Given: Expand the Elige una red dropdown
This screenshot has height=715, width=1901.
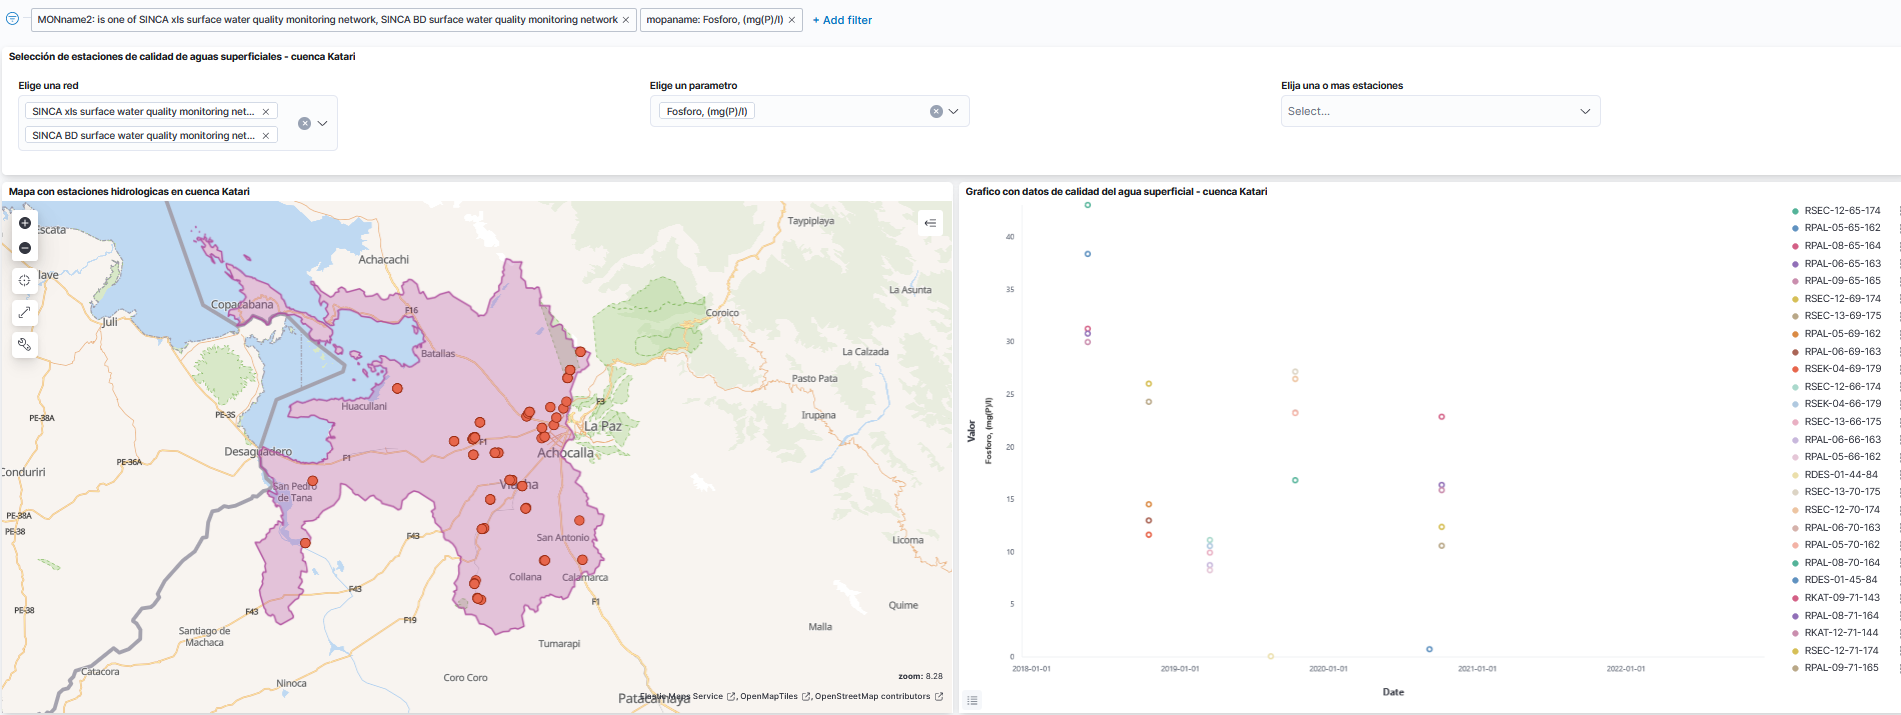Looking at the screenshot, I should pos(322,124).
